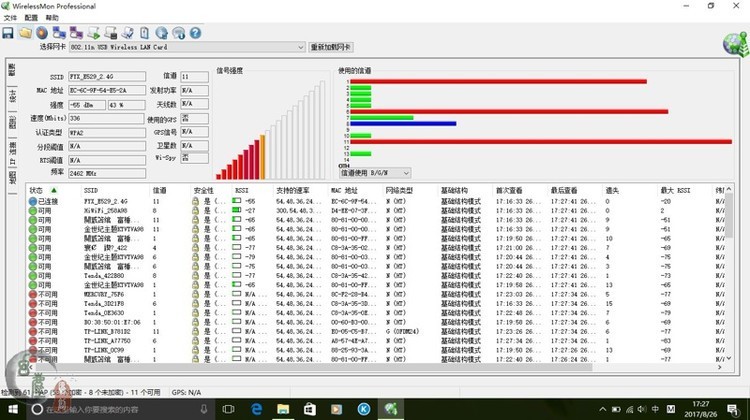Click the GPS: N/A status bar entry
This screenshot has width=750, height=420.
[x=187, y=392]
